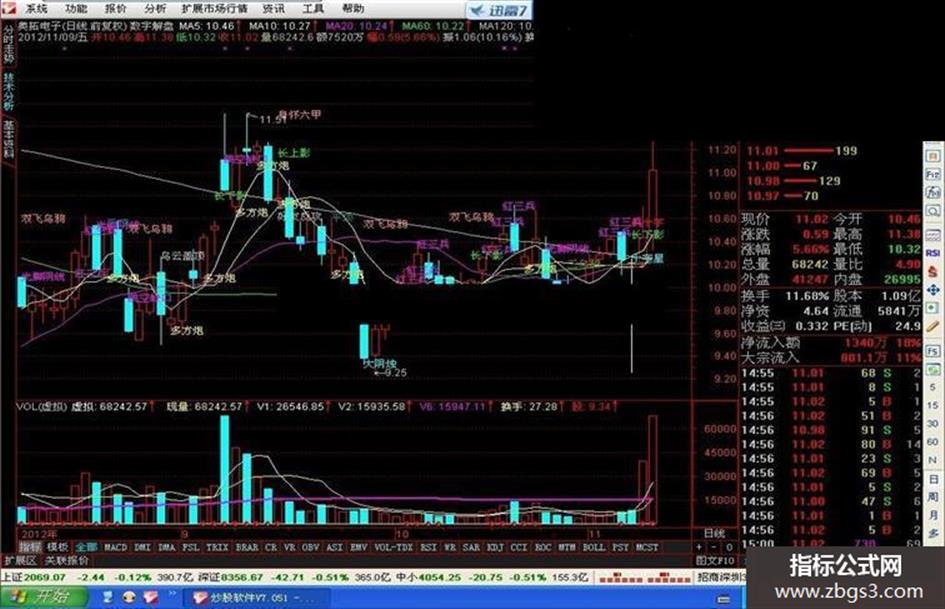Click the green plus add icon
The height and width of the screenshot is (609, 945).
[x=932, y=308]
